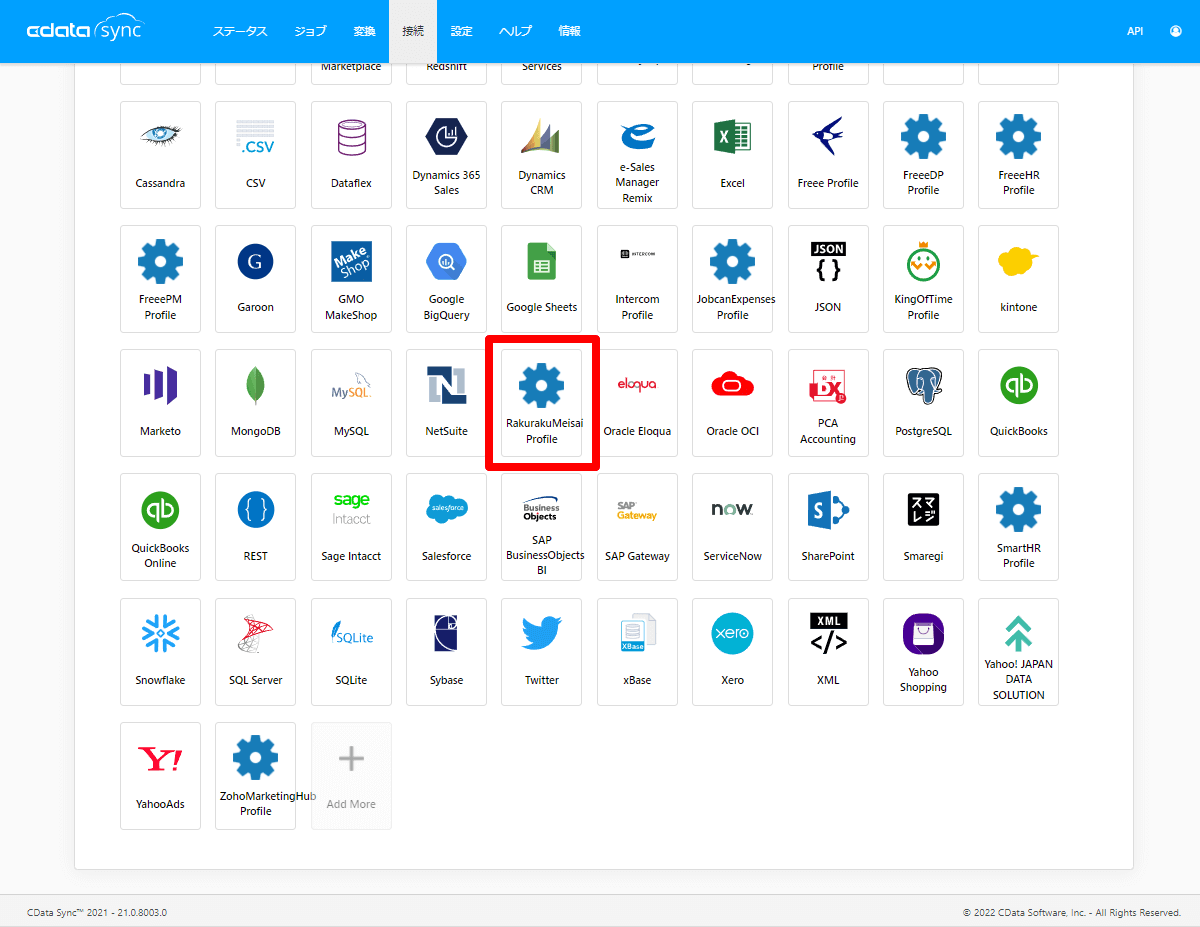This screenshot has height=927, width=1200.
Task: Select the Intercom Profile connector
Action: click(x=637, y=279)
